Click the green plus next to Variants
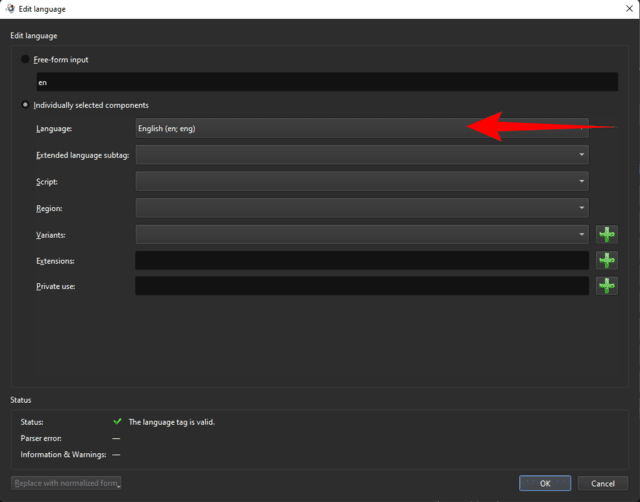This screenshot has height=502, width=640. [x=607, y=235]
